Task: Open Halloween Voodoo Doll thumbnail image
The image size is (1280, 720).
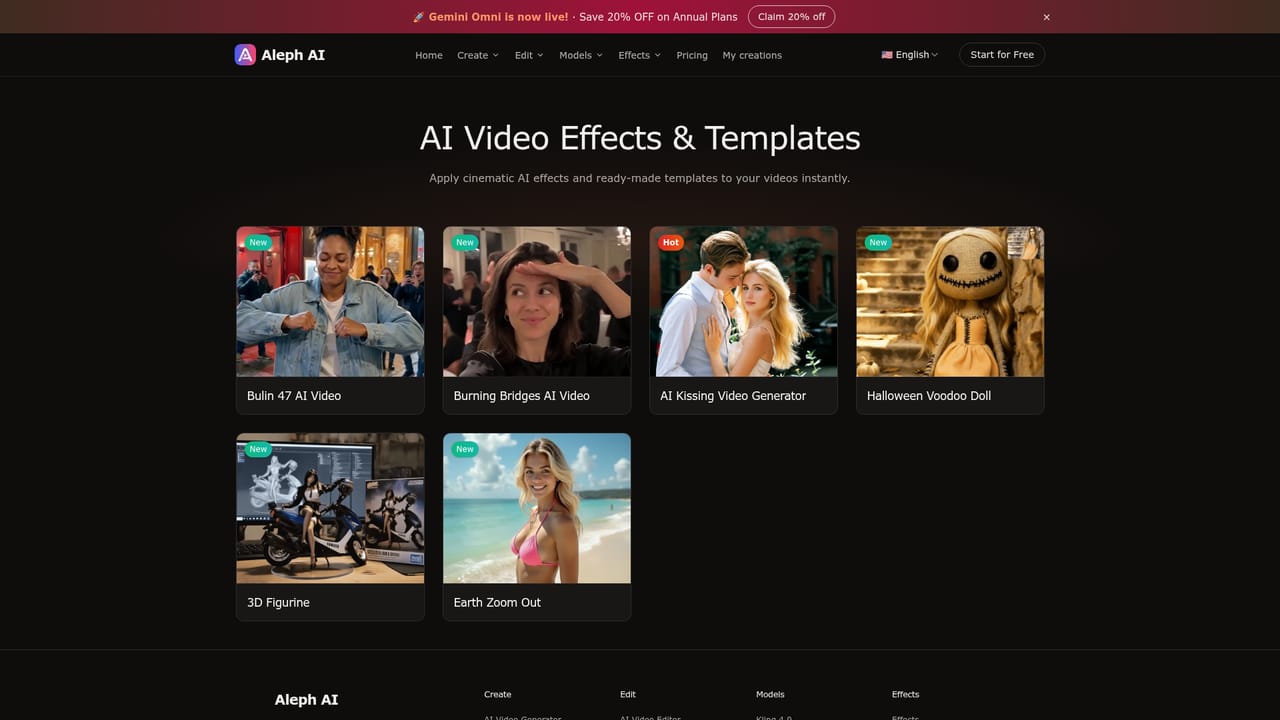Action: click(x=950, y=302)
